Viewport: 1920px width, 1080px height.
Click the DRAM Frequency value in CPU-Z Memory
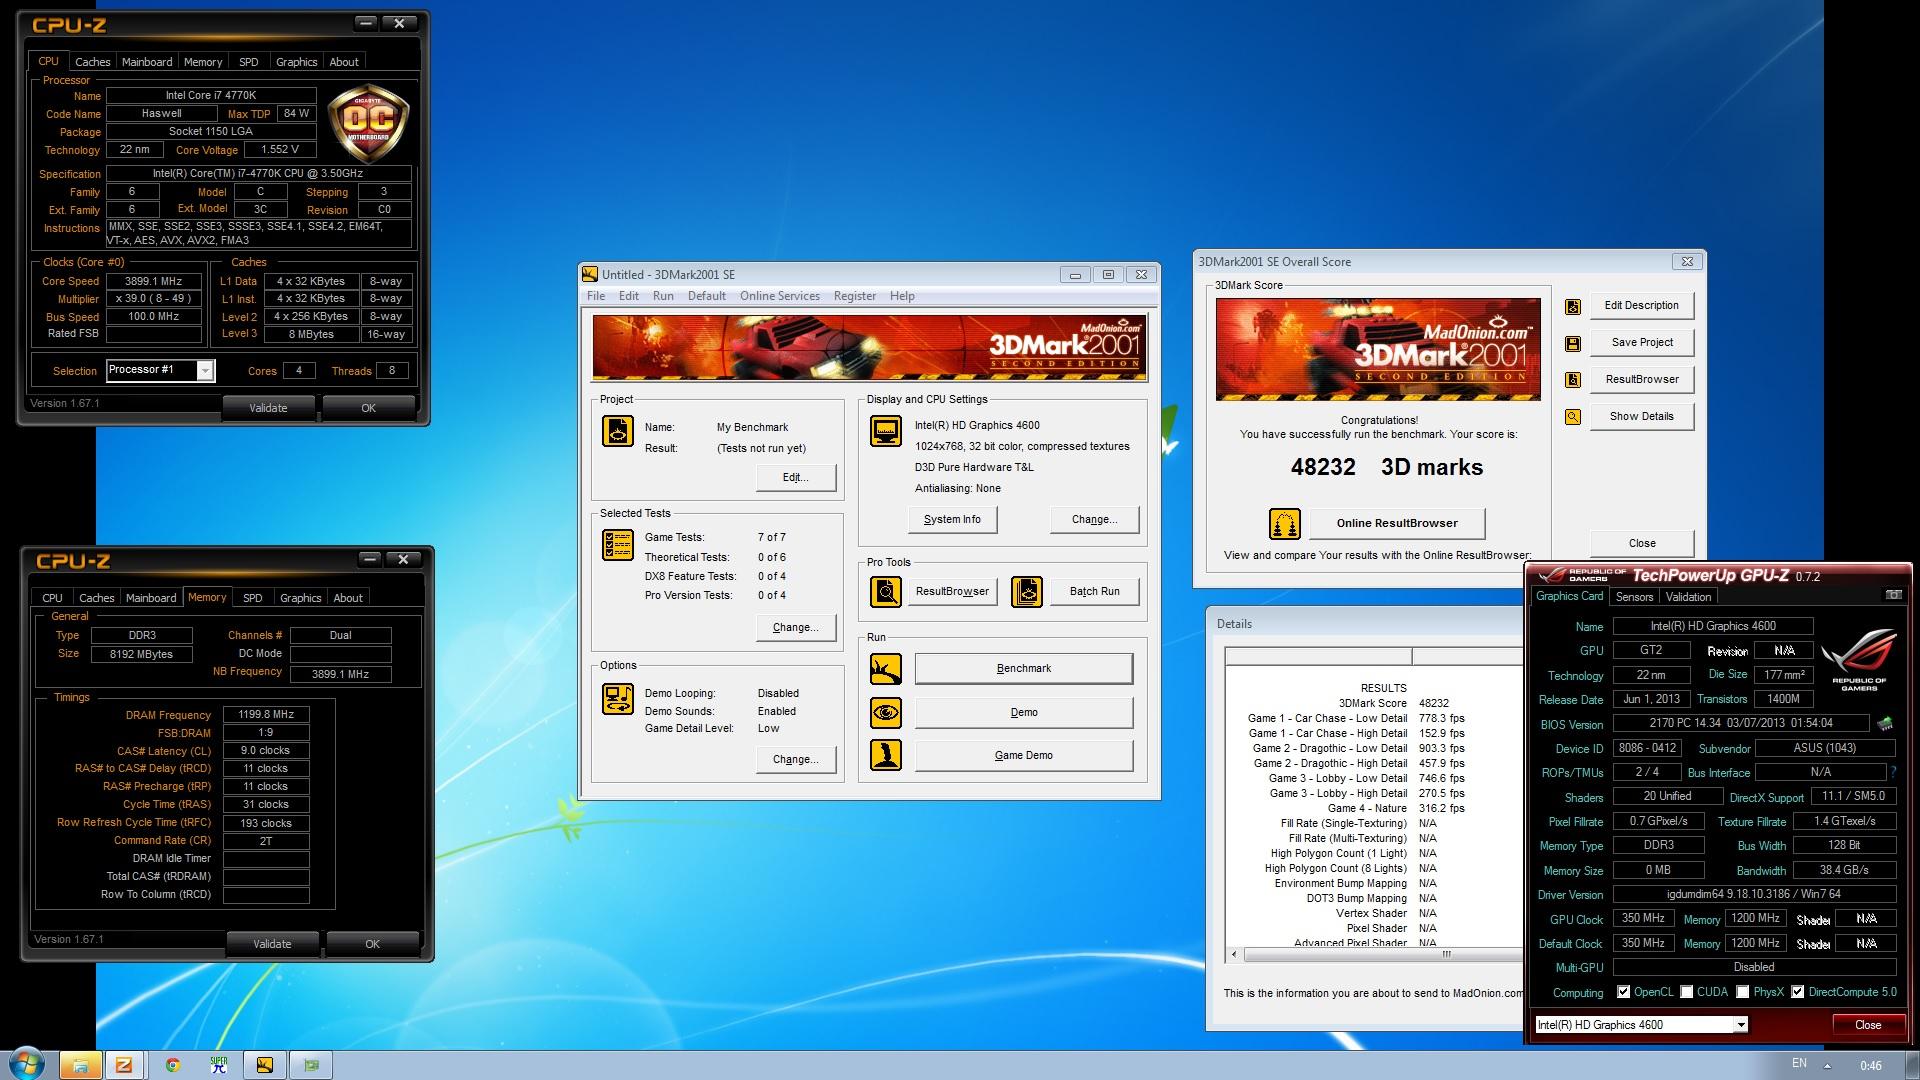pyautogui.click(x=266, y=715)
